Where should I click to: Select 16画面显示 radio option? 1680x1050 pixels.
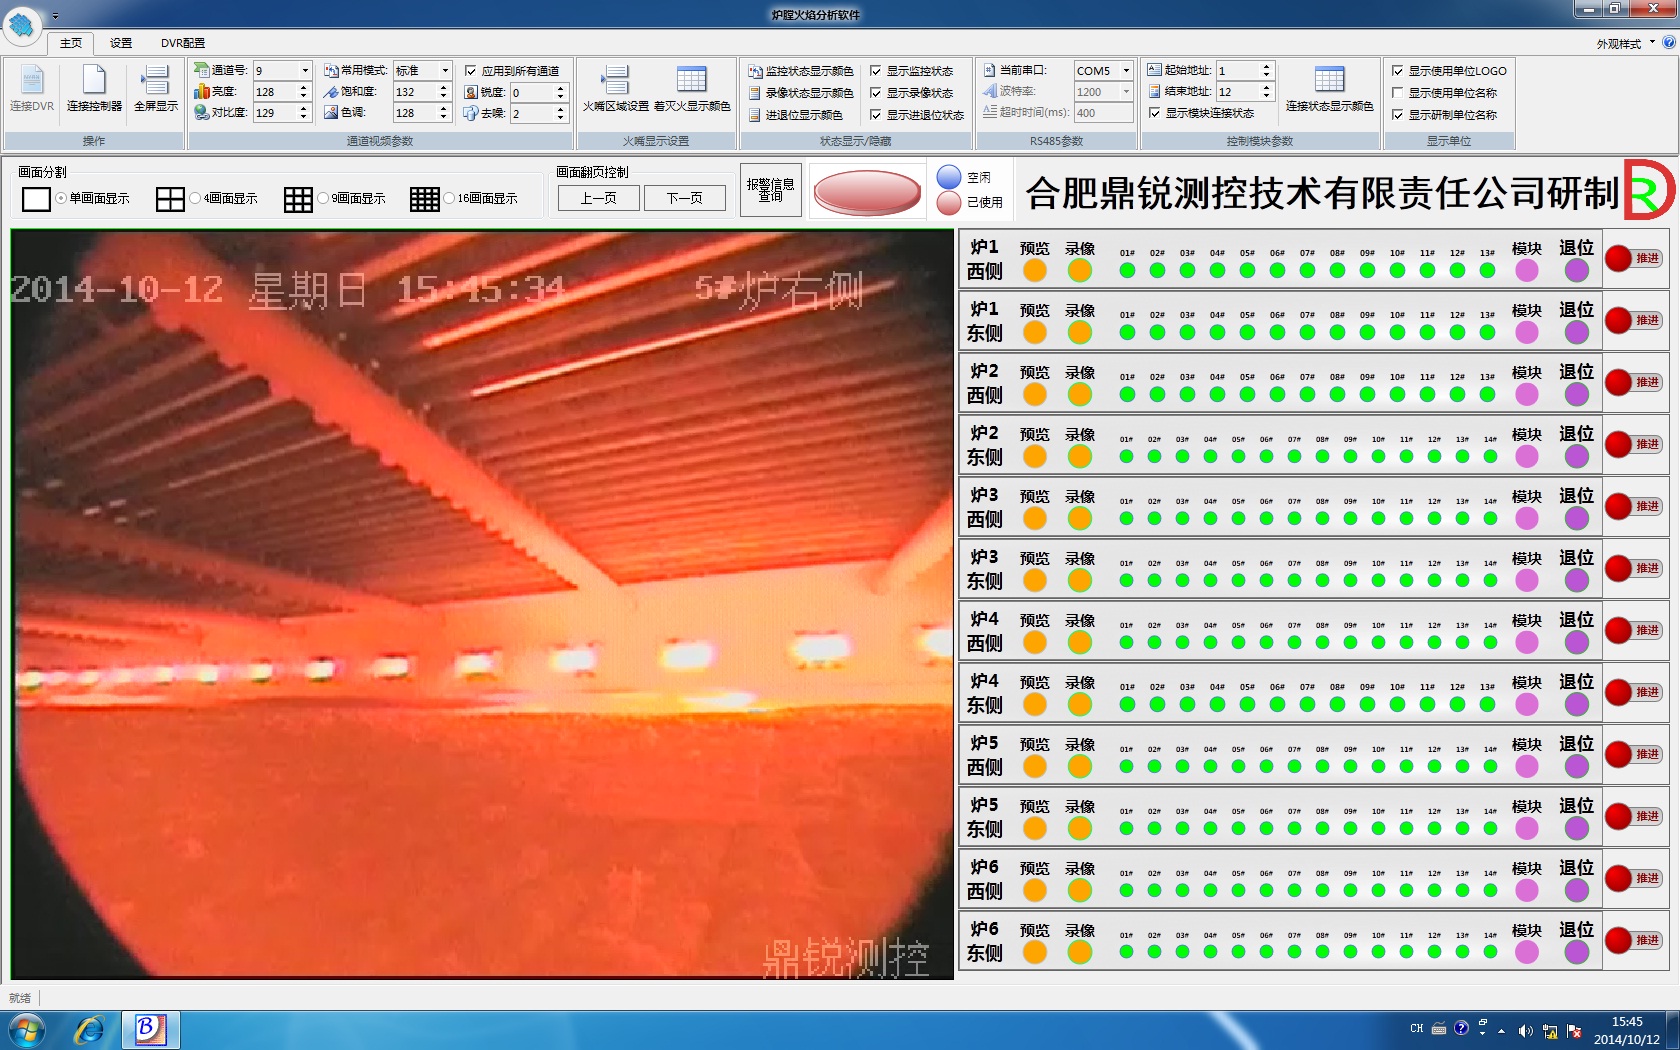(449, 198)
